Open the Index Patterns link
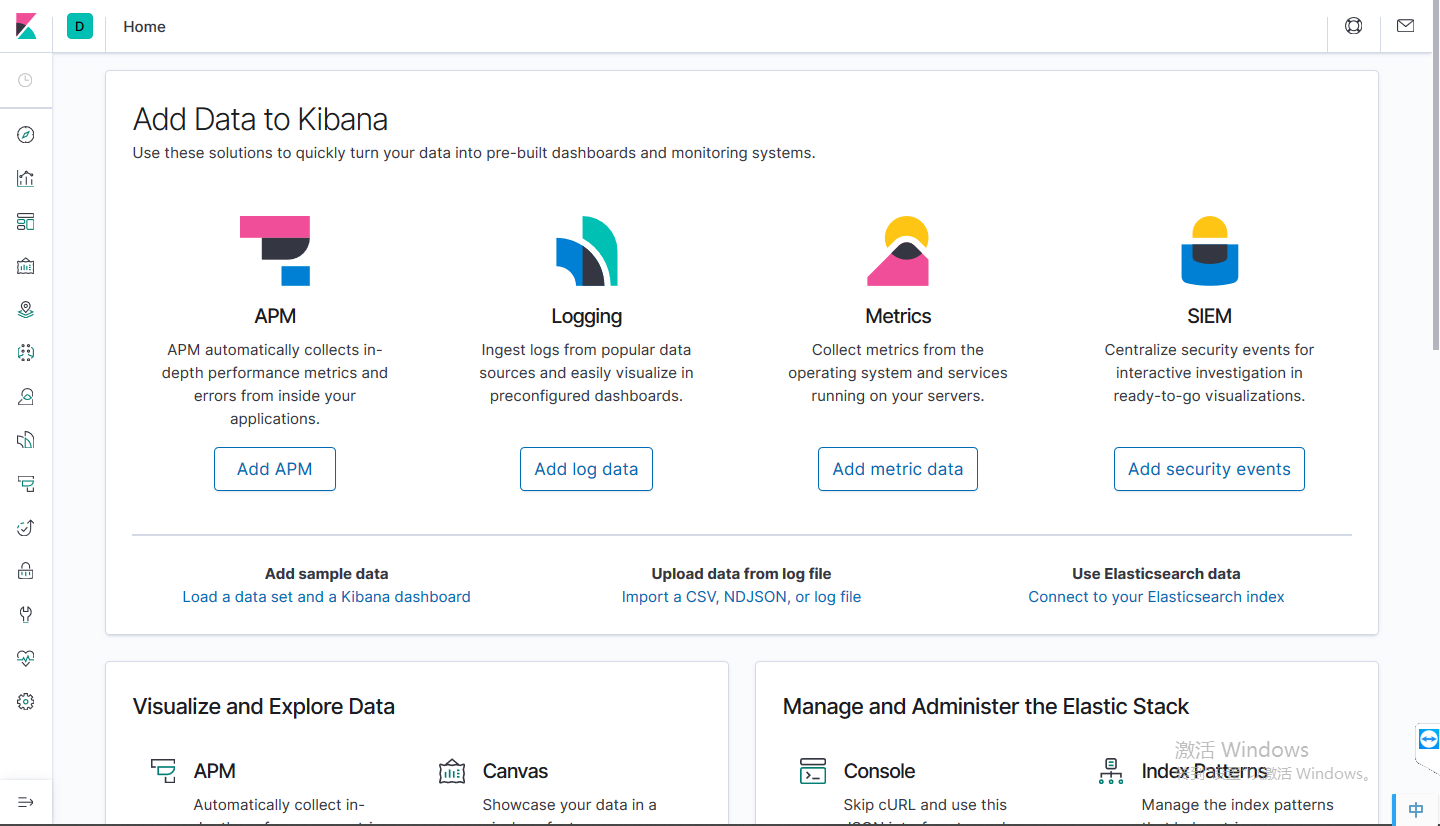The image size is (1440, 826). [1204, 771]
